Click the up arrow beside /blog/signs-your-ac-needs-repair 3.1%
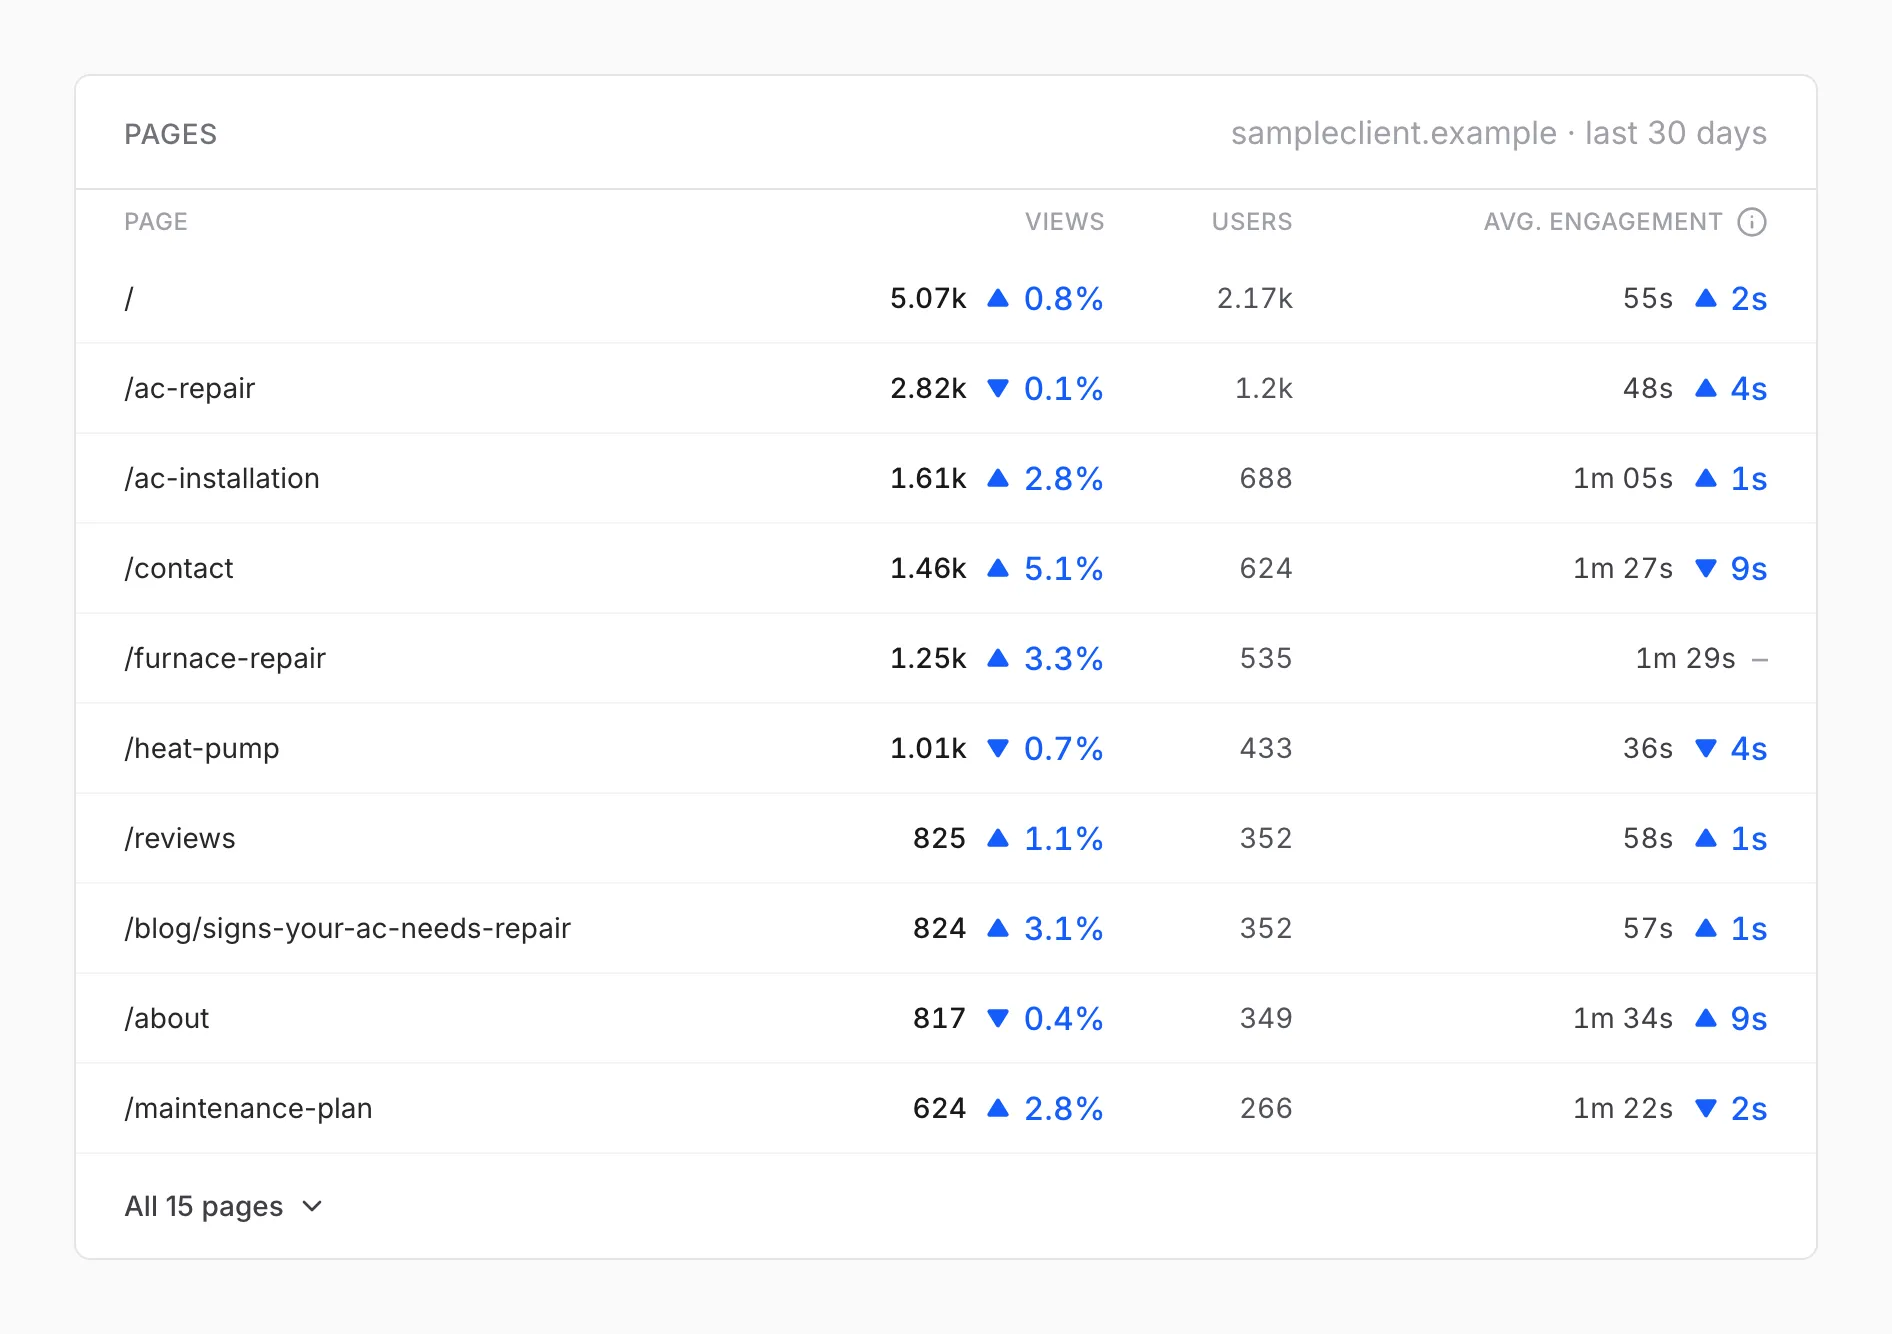This screenshot has height=1334, width=1892. (997, 928)
